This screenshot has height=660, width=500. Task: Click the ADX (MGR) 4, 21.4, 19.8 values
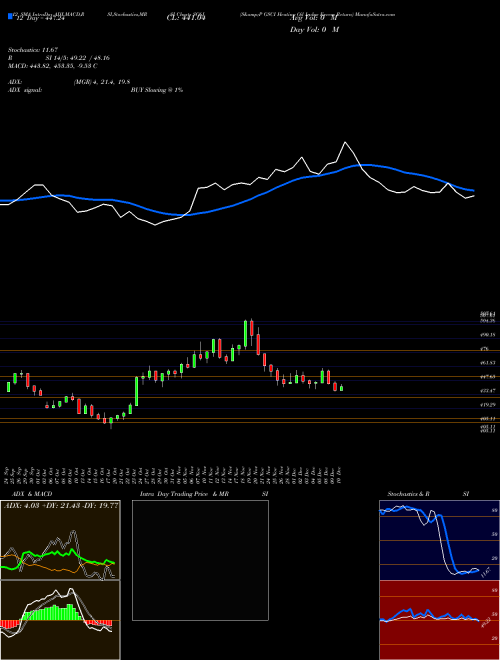coord(102,82)
